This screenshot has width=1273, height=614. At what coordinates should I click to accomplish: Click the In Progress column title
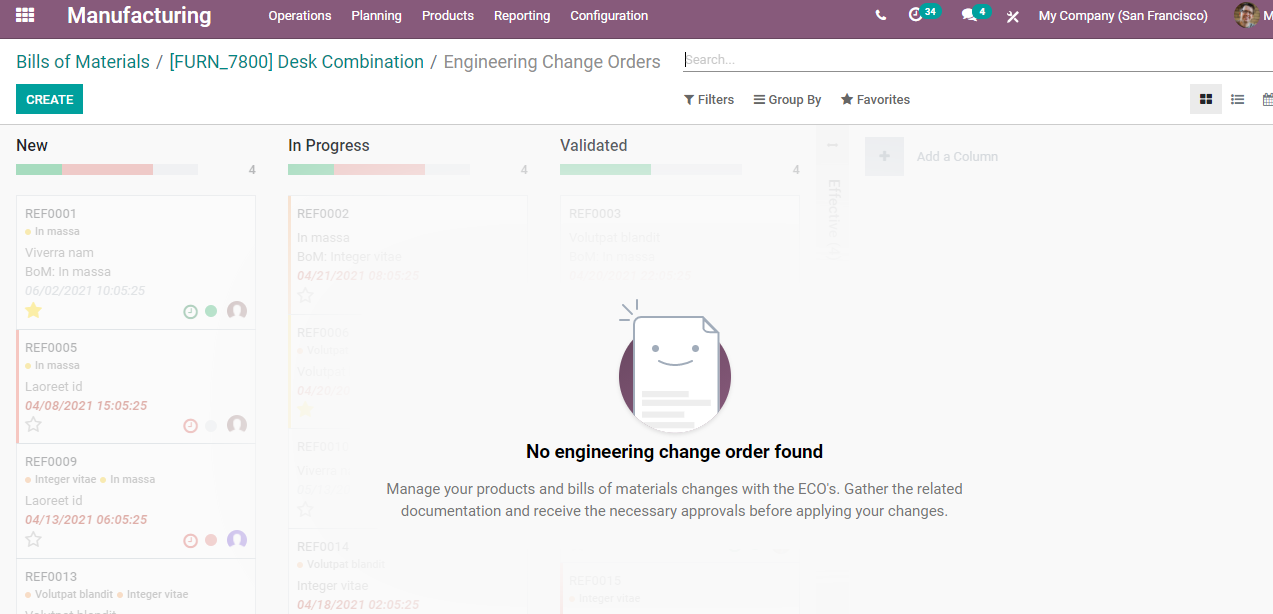coord(329,145)
